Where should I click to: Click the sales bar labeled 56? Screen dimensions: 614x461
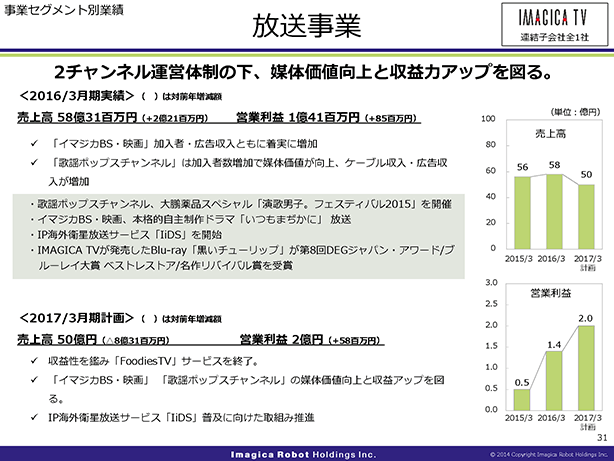522,213
